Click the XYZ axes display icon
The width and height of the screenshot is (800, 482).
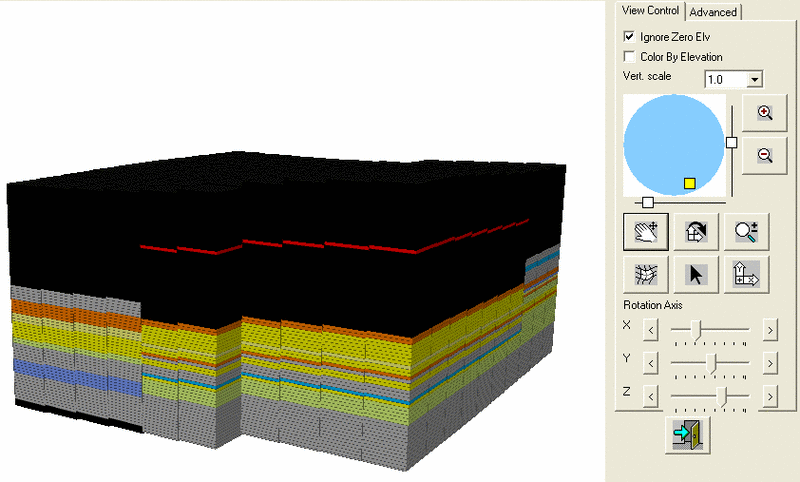pos(746,274)
